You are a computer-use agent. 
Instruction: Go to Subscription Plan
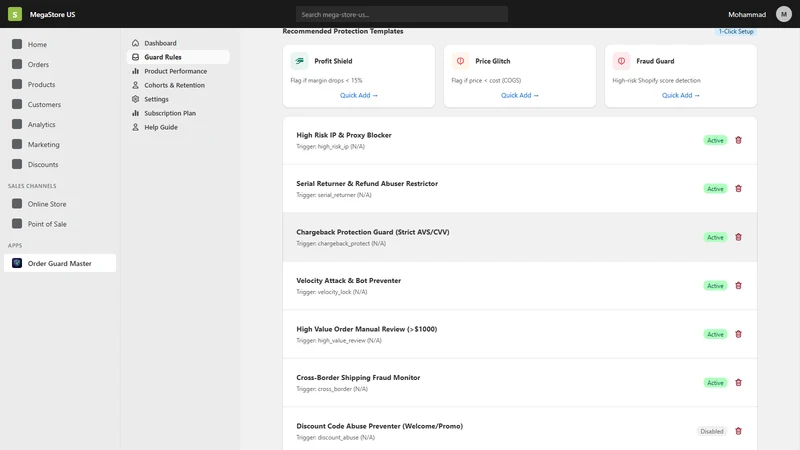click(178, 113)
